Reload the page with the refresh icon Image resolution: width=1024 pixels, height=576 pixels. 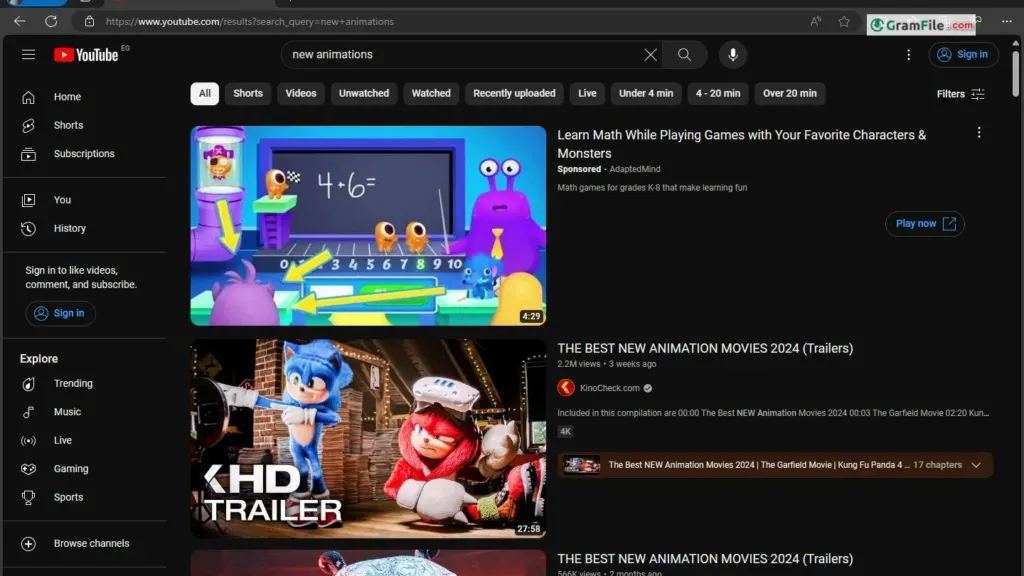(51, 22)
